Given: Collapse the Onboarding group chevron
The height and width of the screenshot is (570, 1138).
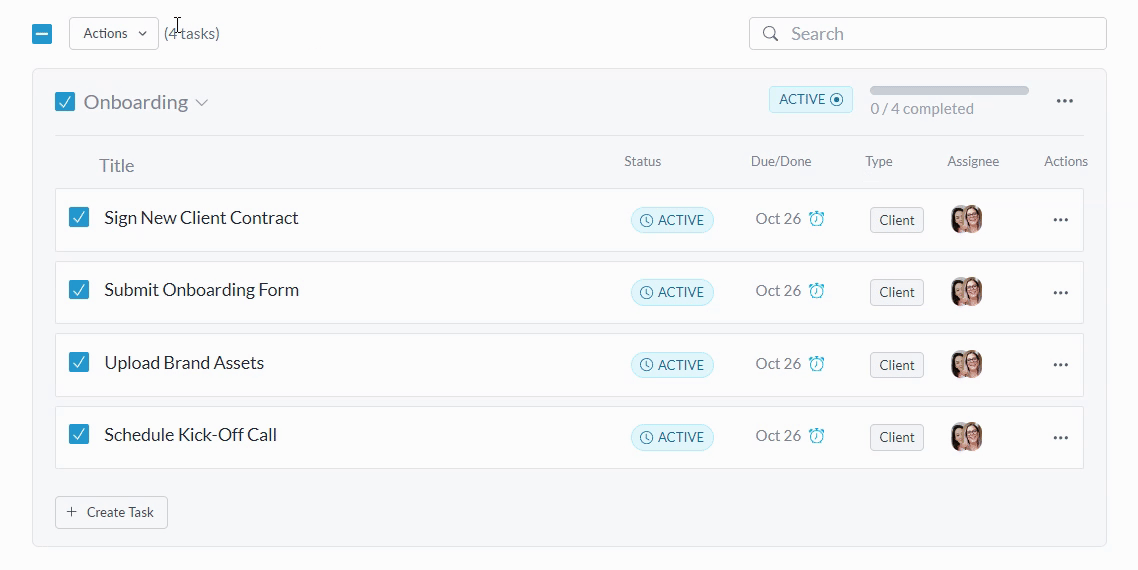Looking at the screenshot, I should [202, 103].
